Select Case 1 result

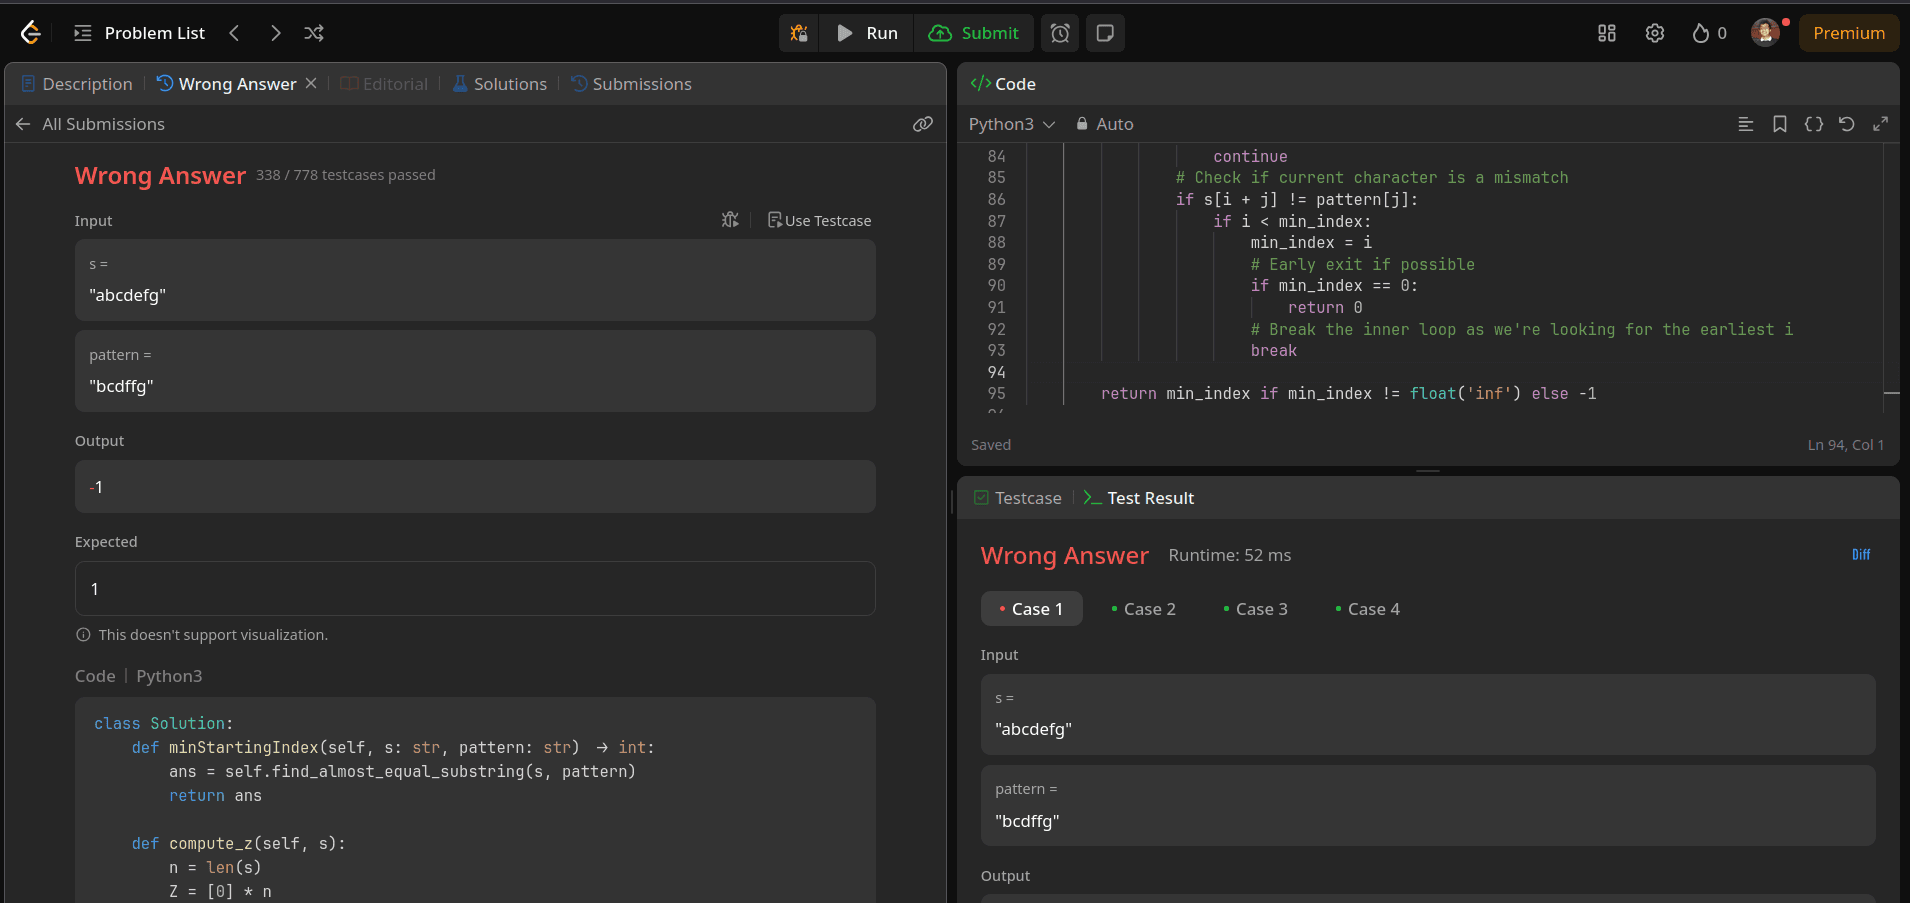(1031, 609)
